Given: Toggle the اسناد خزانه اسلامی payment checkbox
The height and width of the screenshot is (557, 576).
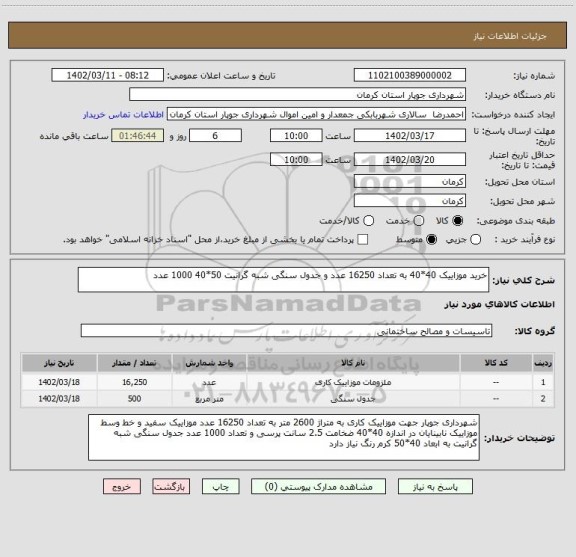Looking at the screenshot, I should (363, 240).
